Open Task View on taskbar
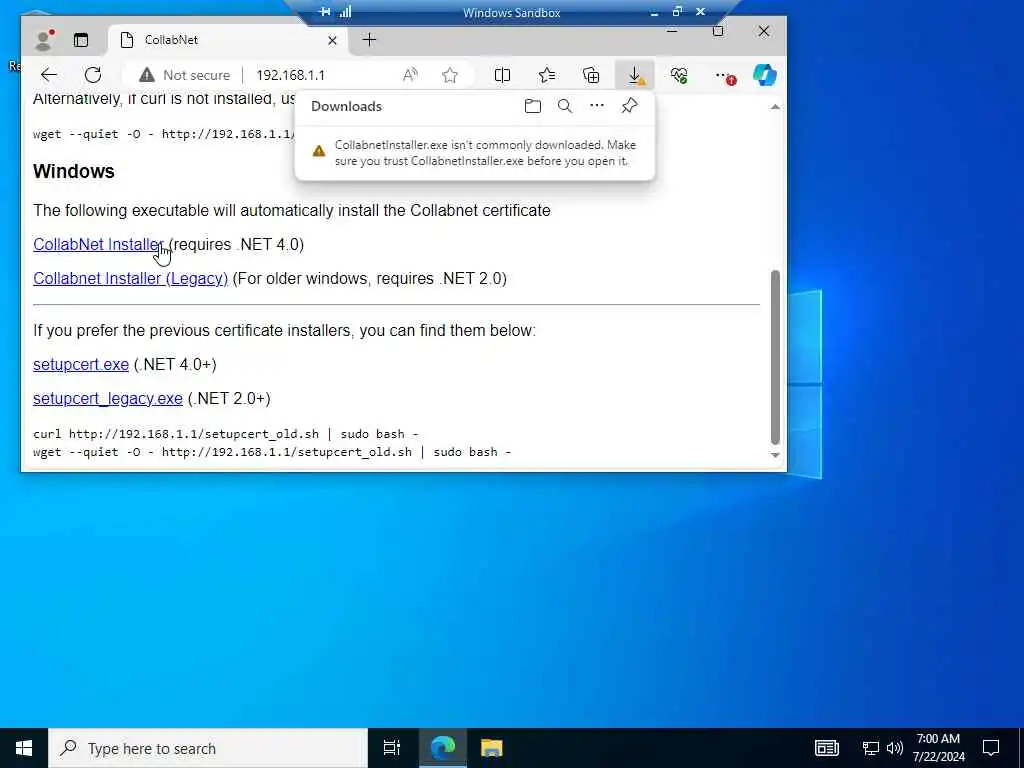Screen dimensions: 1024x768 392,748
